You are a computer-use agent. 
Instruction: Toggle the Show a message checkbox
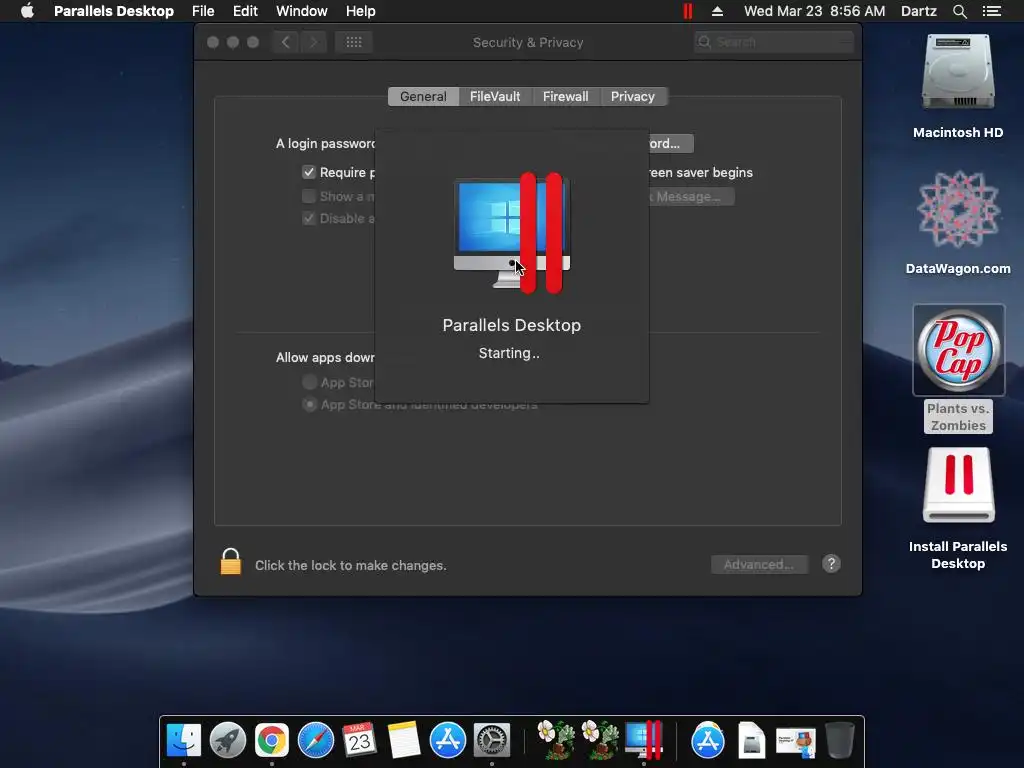[x=309, y=196]
